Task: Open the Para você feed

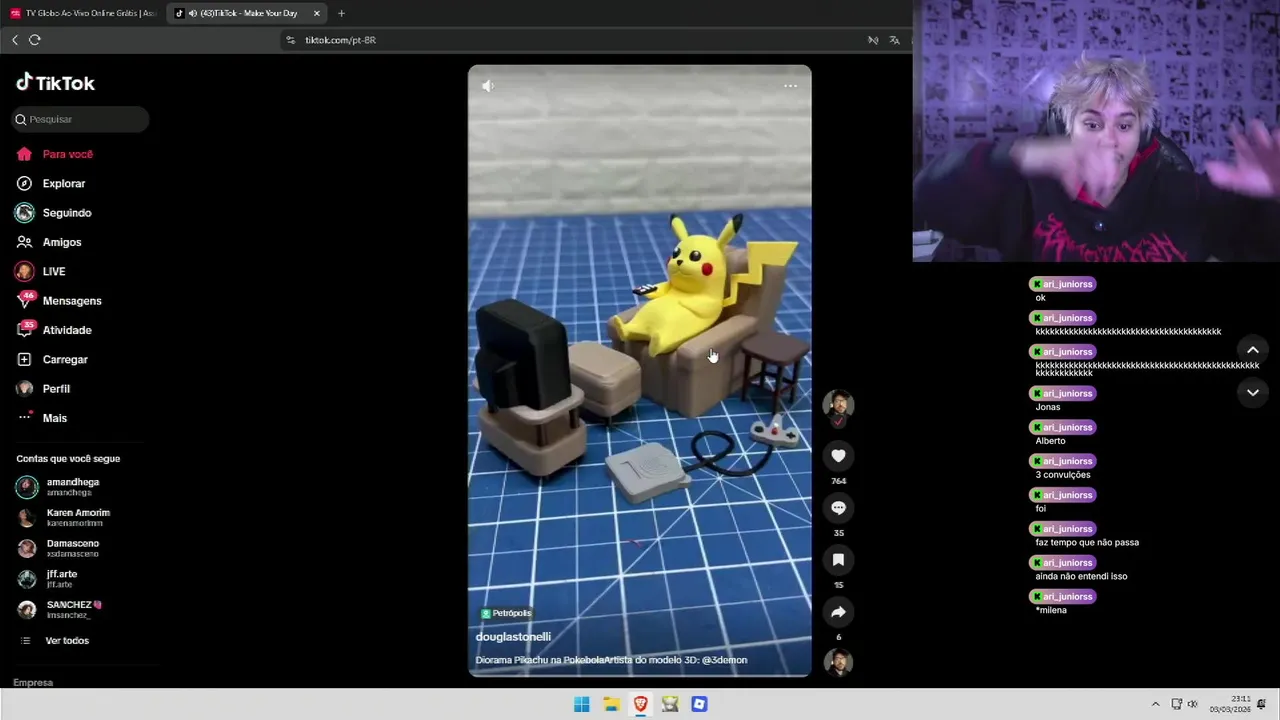Action: tap(68, 154)
